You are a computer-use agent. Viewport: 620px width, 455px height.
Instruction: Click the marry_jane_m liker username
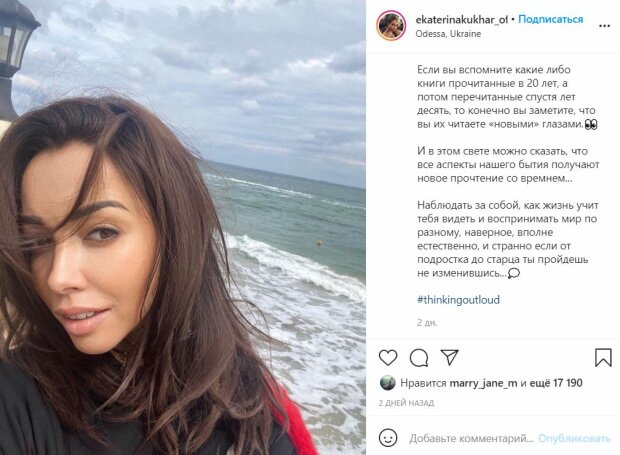coord(483,383)
